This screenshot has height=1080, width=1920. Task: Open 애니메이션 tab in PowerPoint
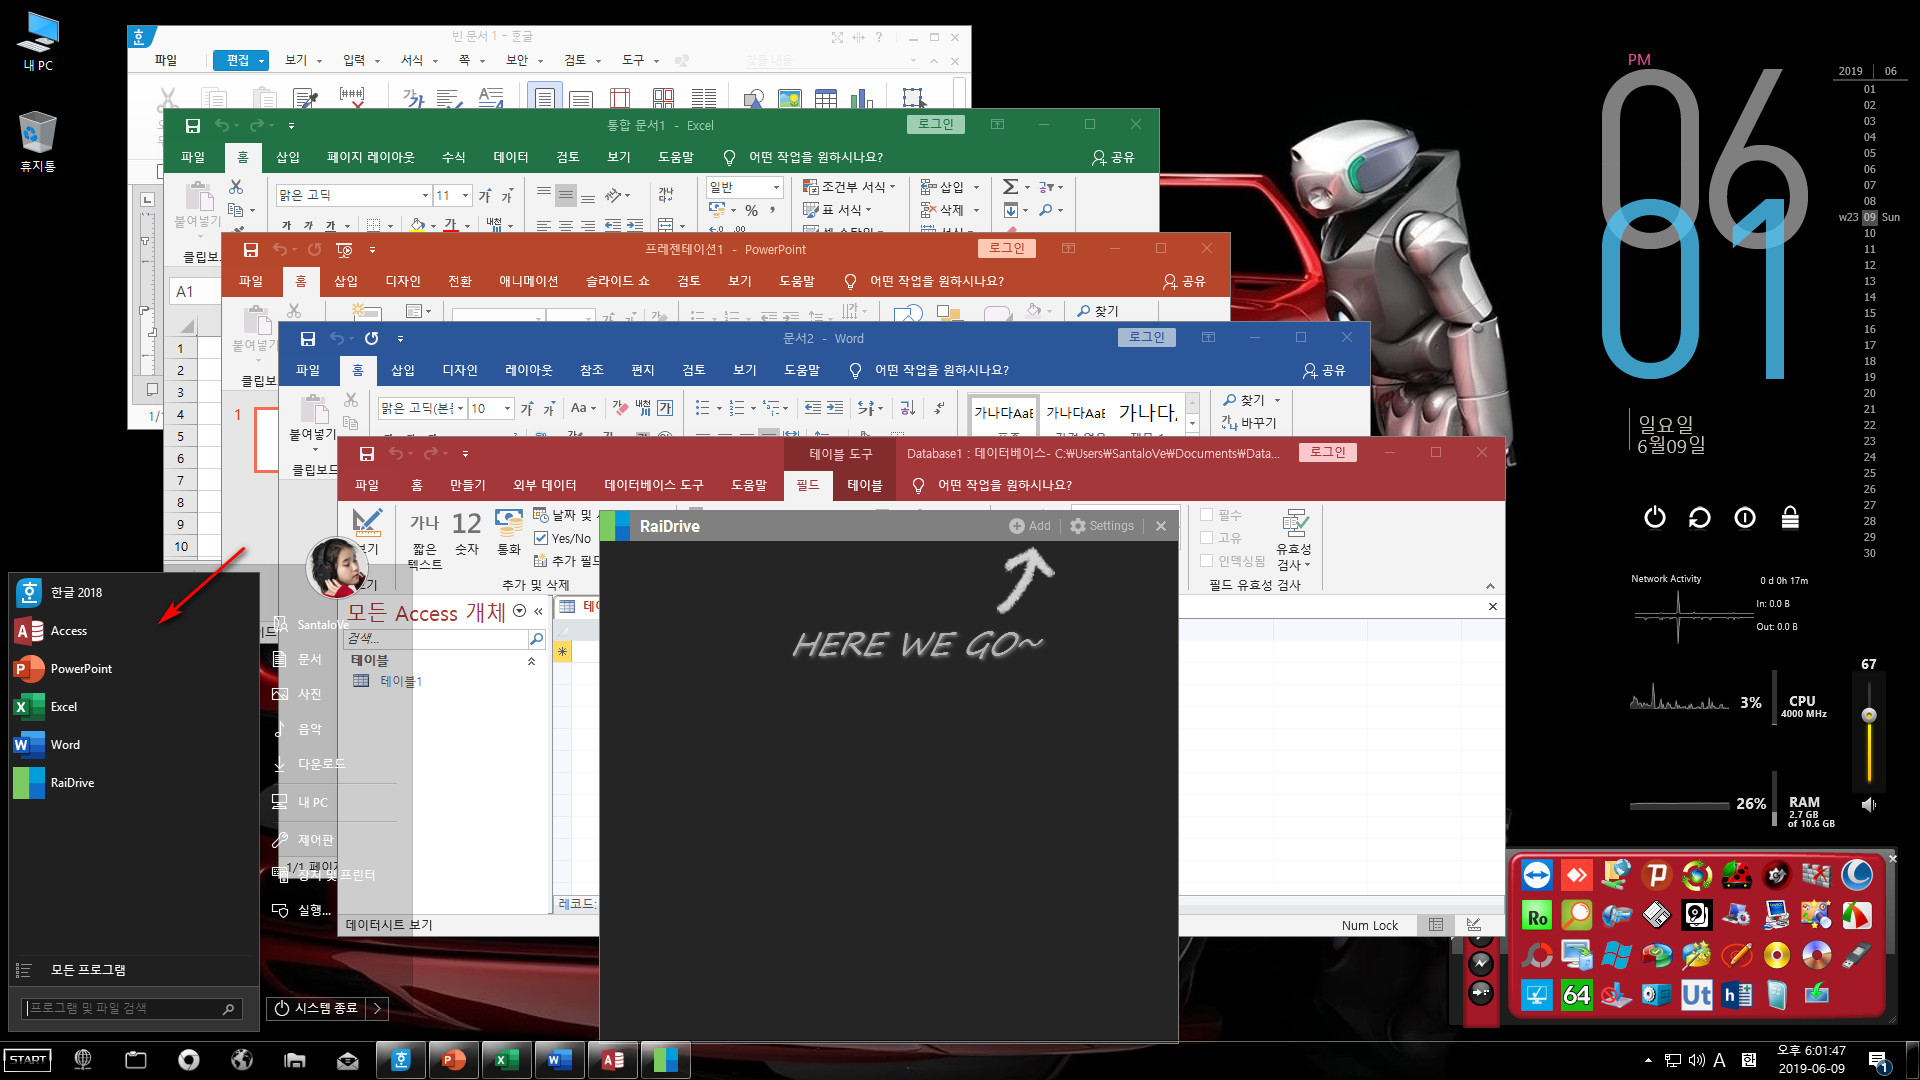pos(528,282)
